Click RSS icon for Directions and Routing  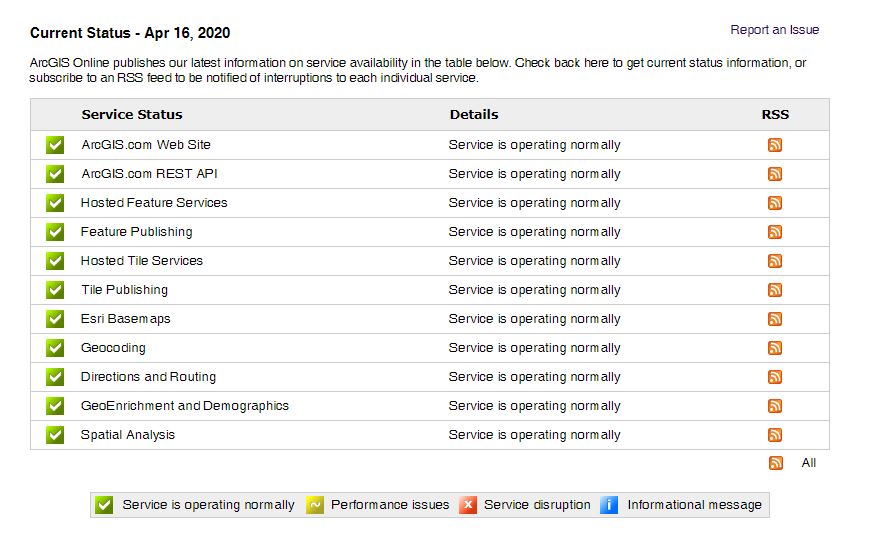(x=775, y=377)
